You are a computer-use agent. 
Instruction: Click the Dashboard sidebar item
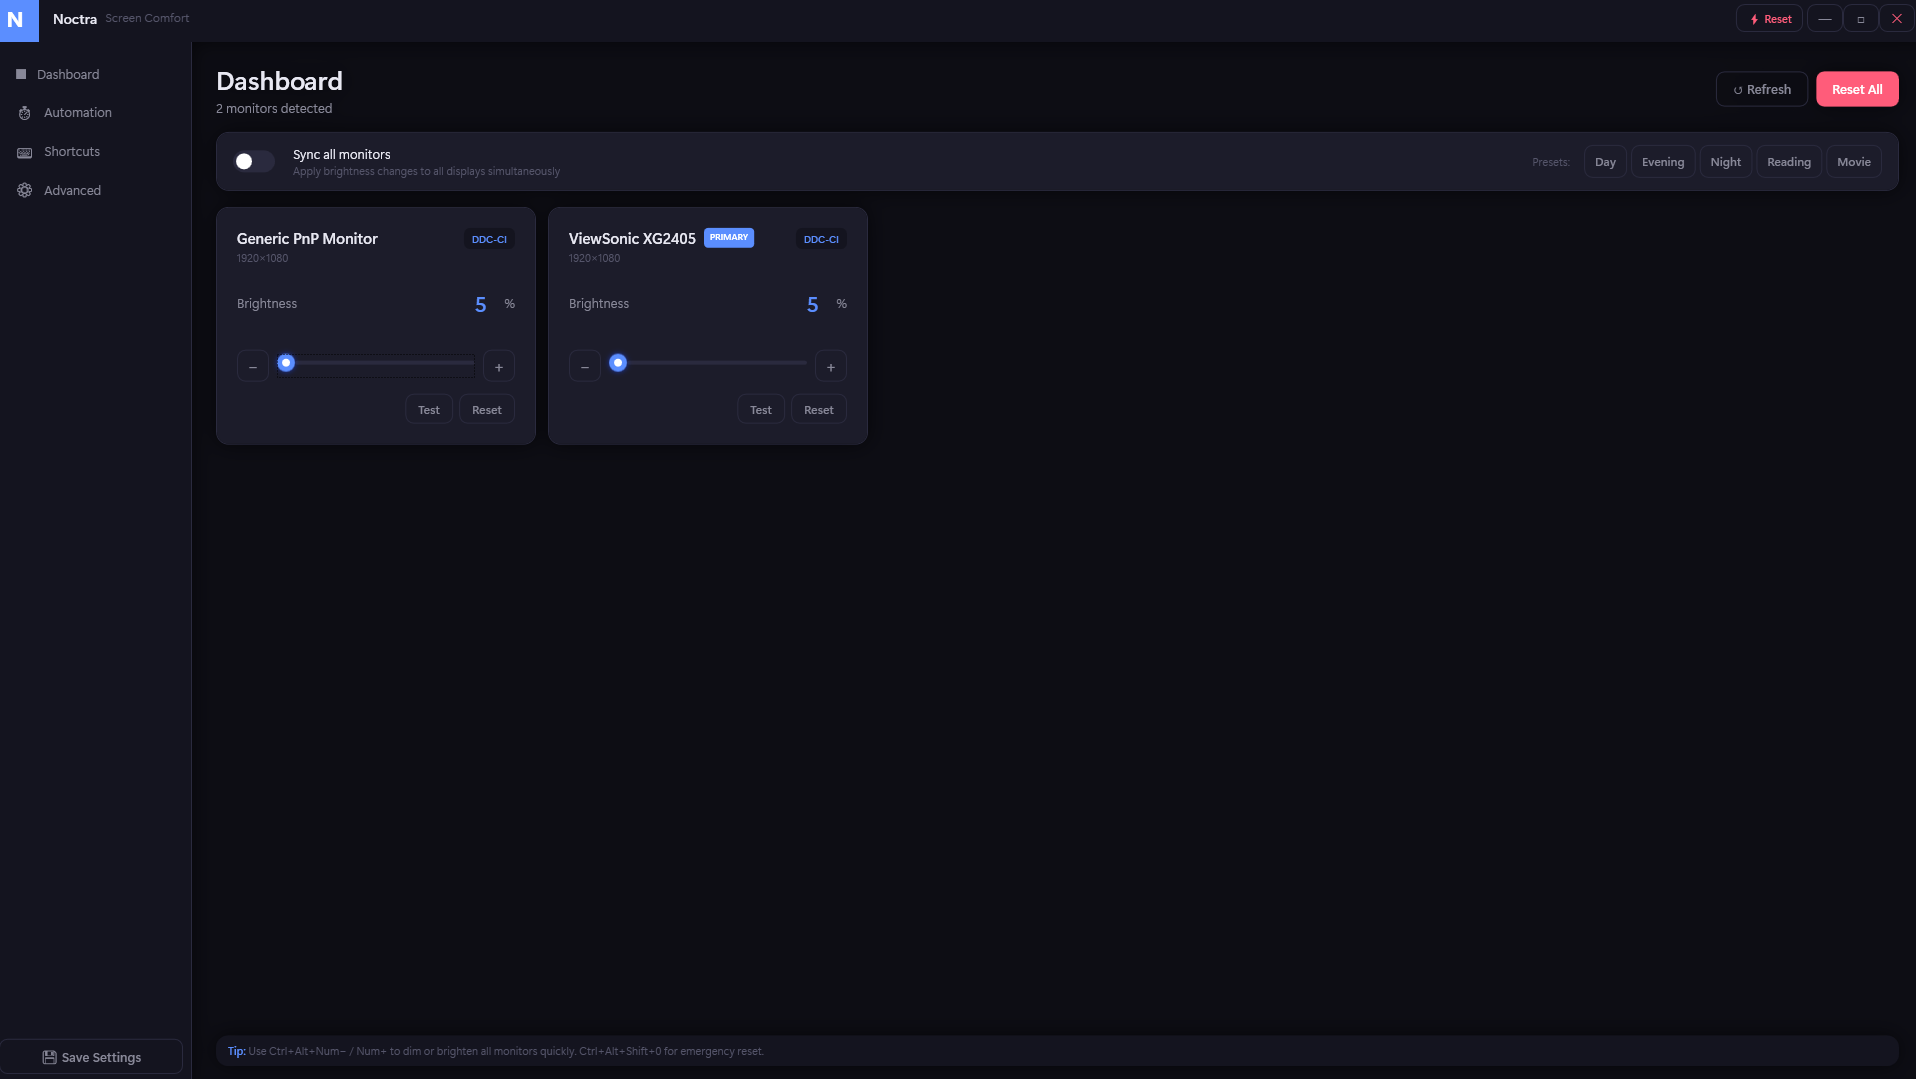tap(67, 75)
